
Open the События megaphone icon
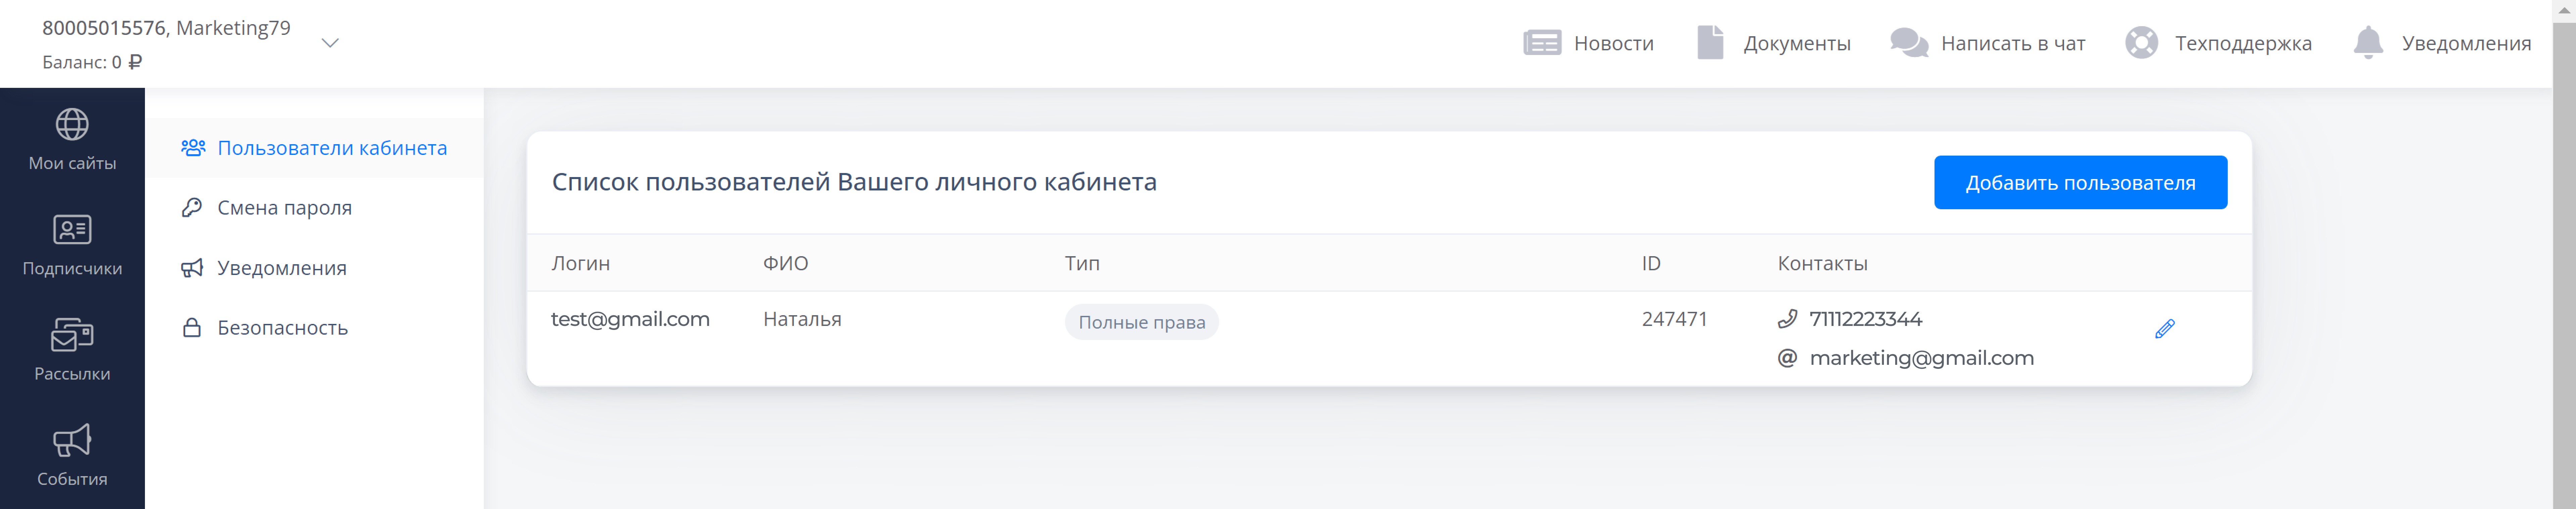point(72,440)
